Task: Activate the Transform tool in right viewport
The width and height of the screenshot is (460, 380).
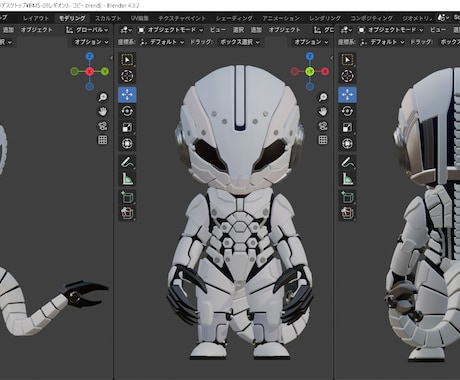Action: point(347,144)
